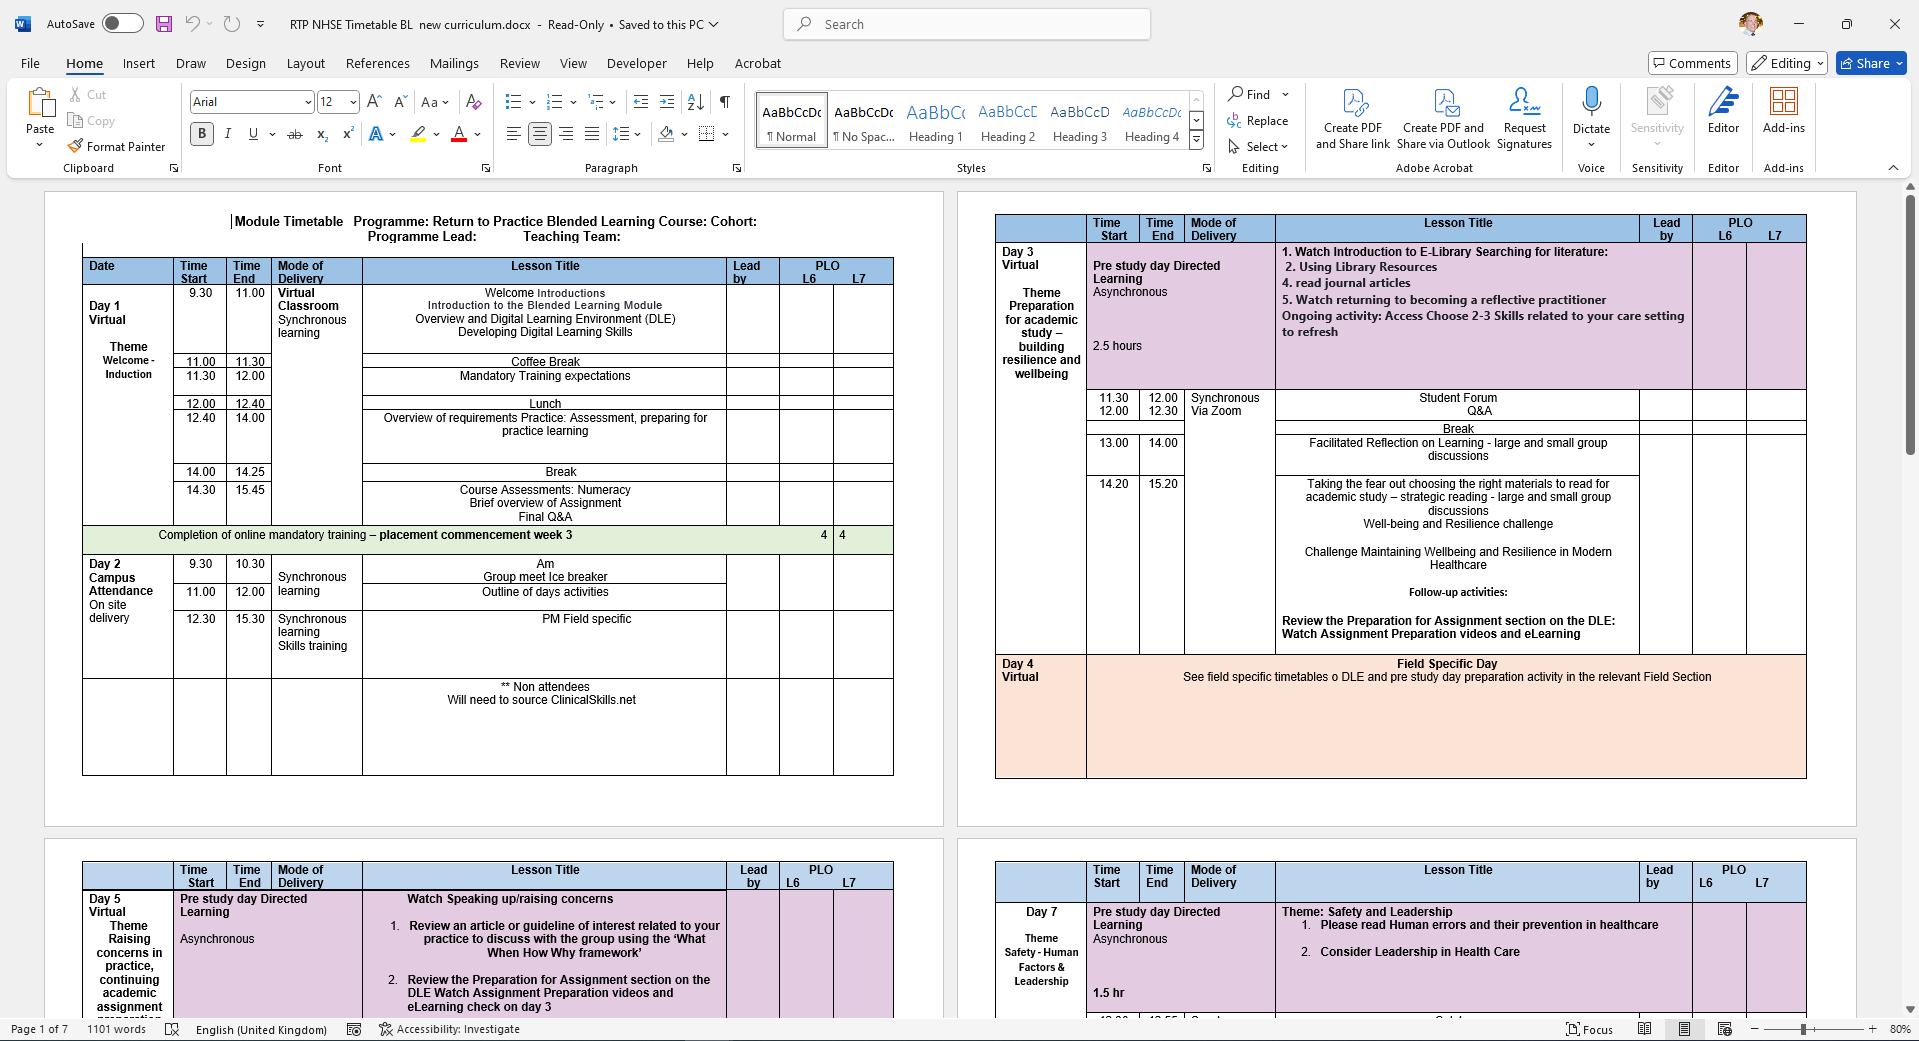
Task: Switch to Web Layout view in status bar
Action: click(x=1725, y=1029)
